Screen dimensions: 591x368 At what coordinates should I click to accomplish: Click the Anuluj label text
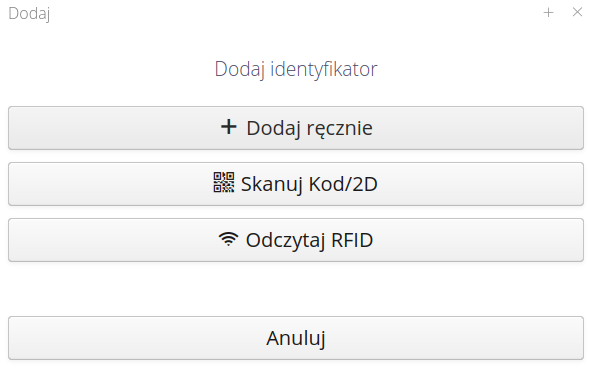pos(296,338)
